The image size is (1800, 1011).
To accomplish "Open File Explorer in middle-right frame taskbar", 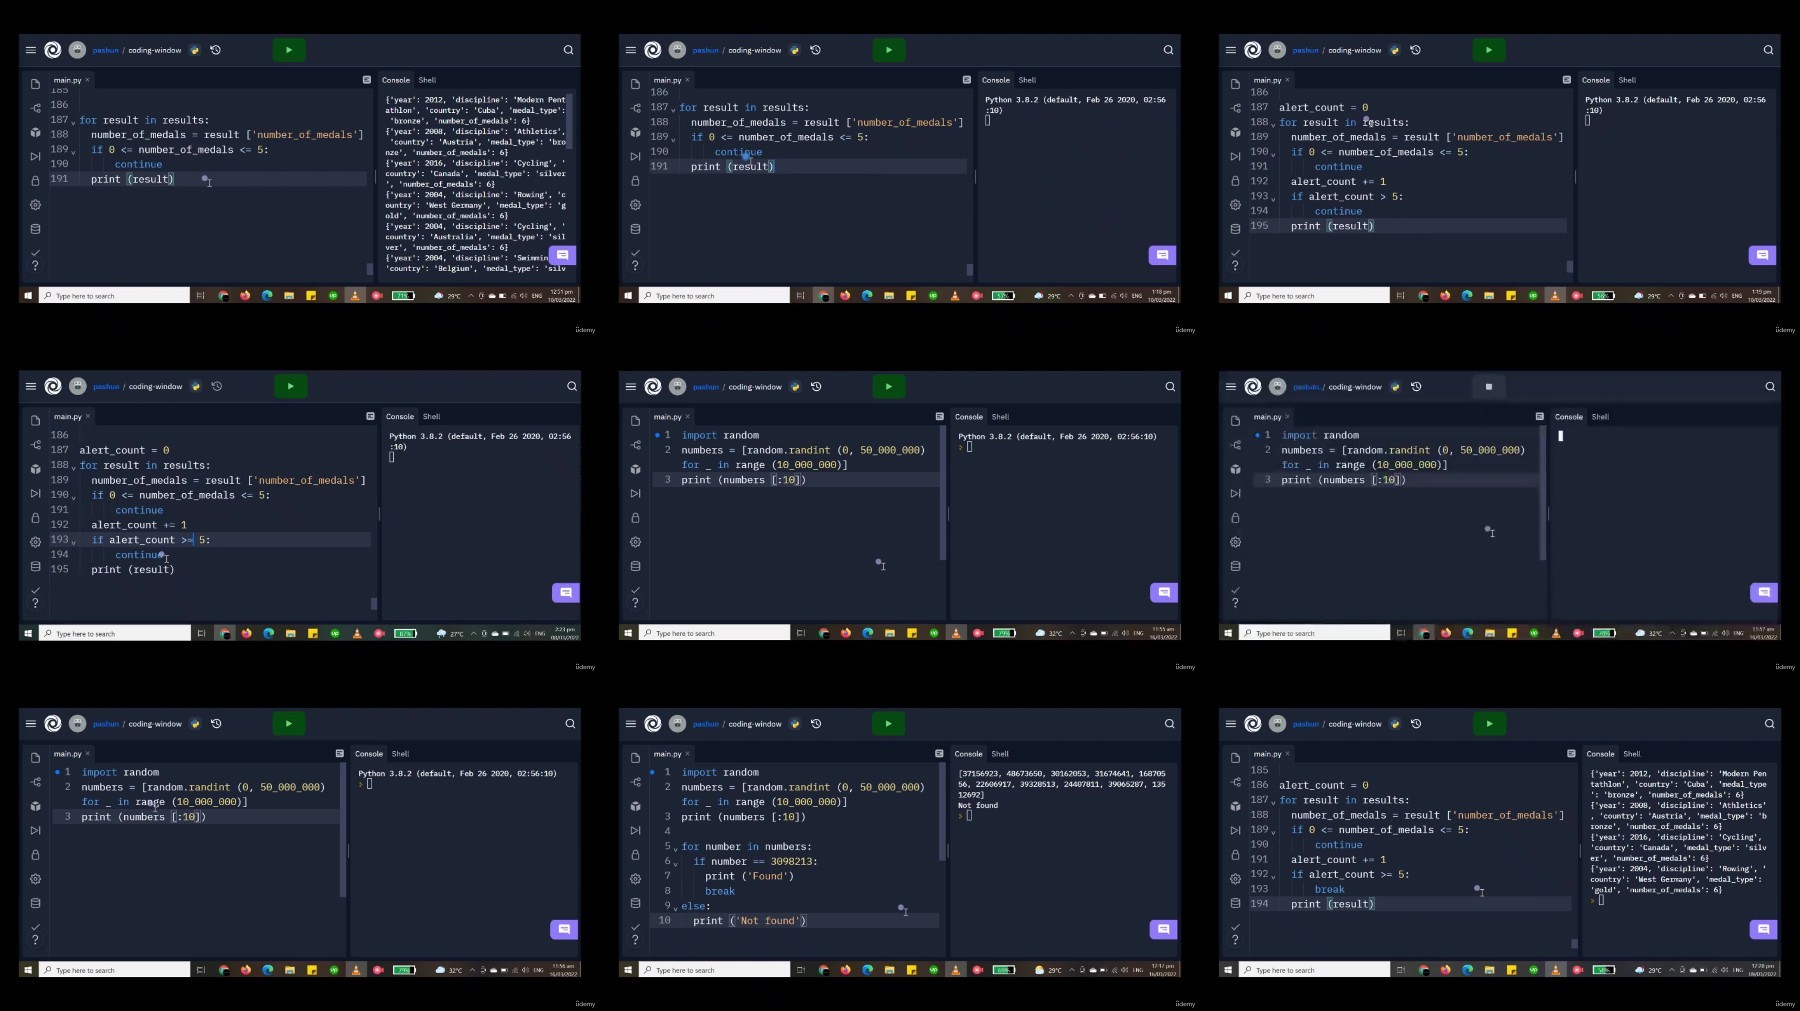I will point(1490,632).
